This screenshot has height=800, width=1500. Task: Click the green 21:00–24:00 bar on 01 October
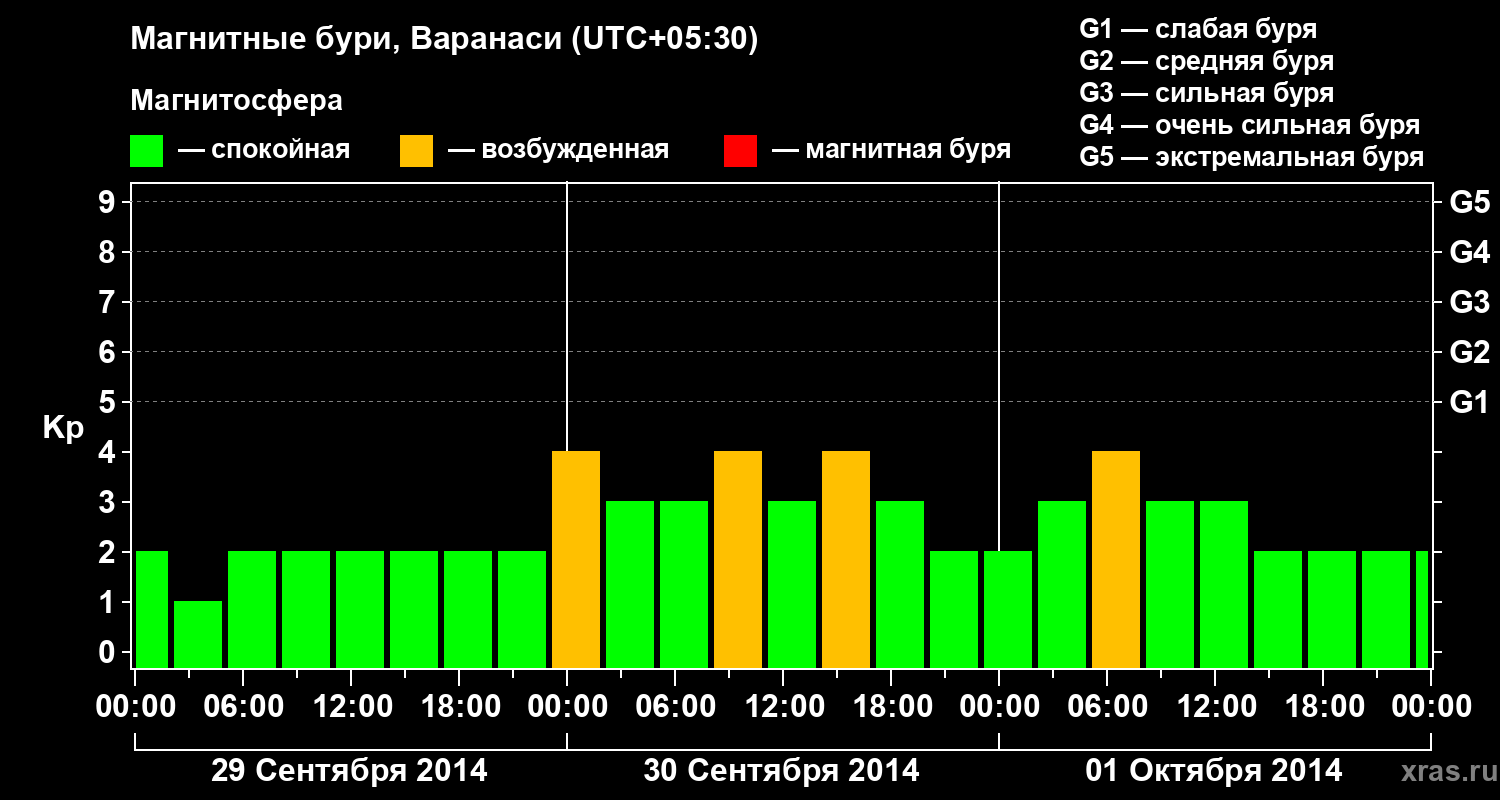click(x=1386, y=609)
